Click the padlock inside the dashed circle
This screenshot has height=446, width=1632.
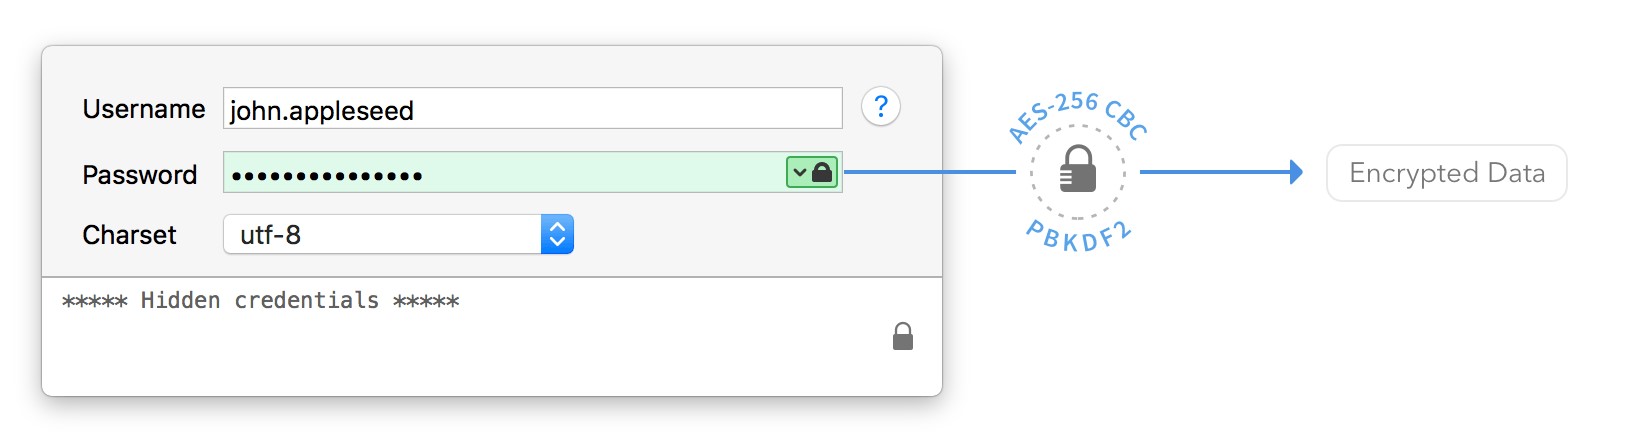click(x=1078, y=169)
